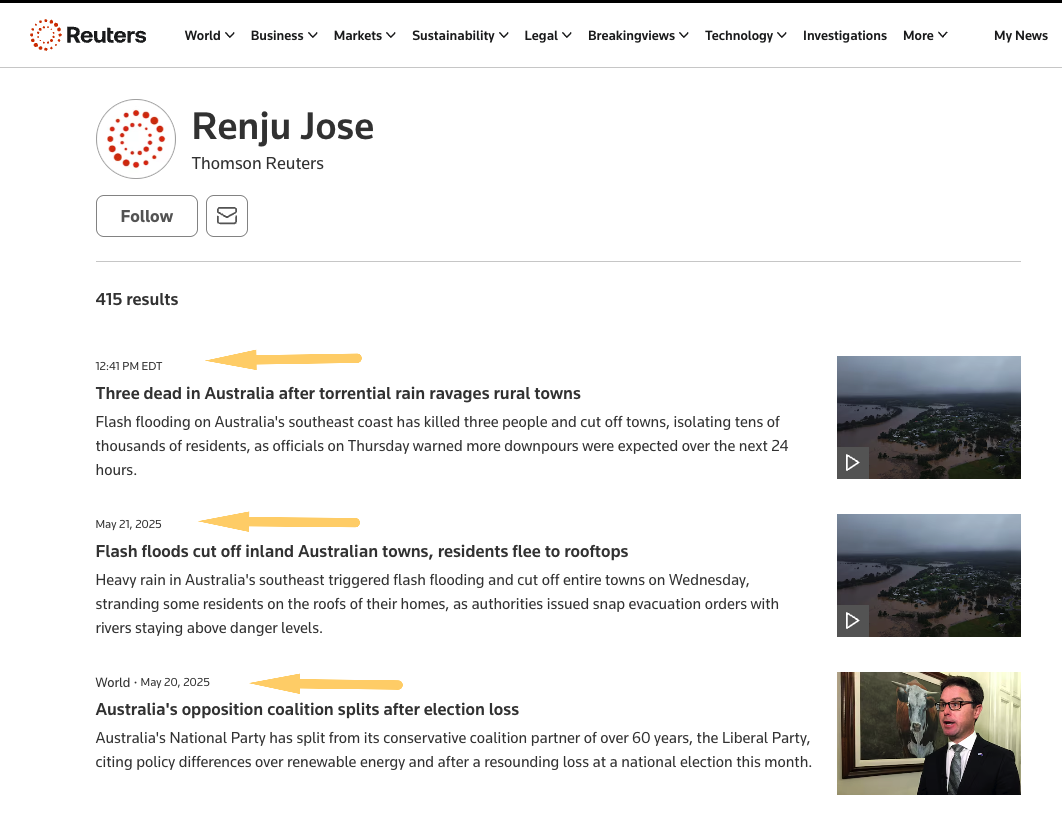Viewport: 1062px width, 819px height.
Task: Expand the World navigation dropdown
Action: (209, 35)
